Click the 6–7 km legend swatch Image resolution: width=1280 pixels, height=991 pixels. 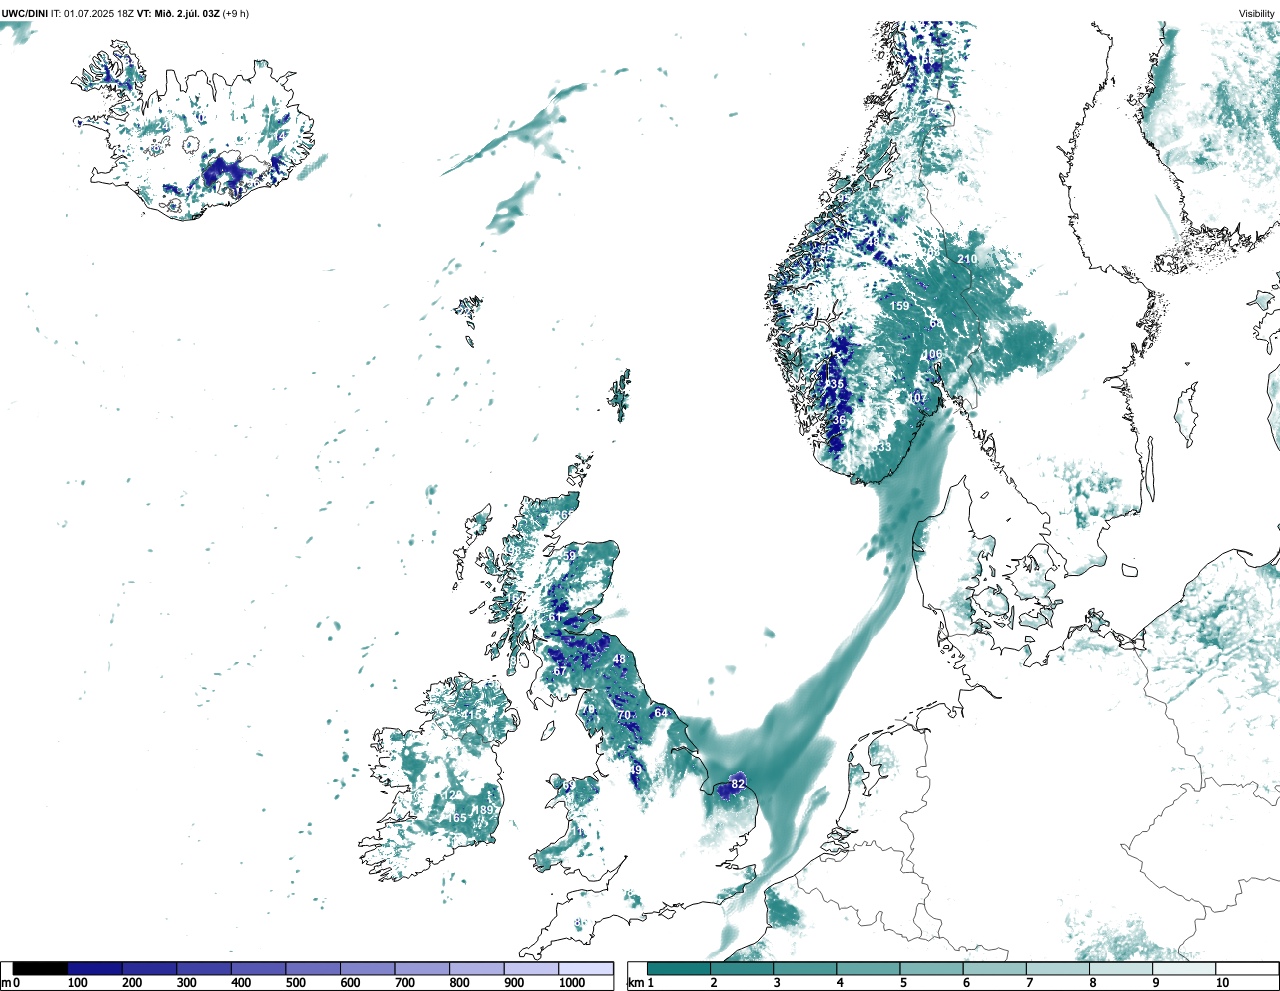point(994,968)
